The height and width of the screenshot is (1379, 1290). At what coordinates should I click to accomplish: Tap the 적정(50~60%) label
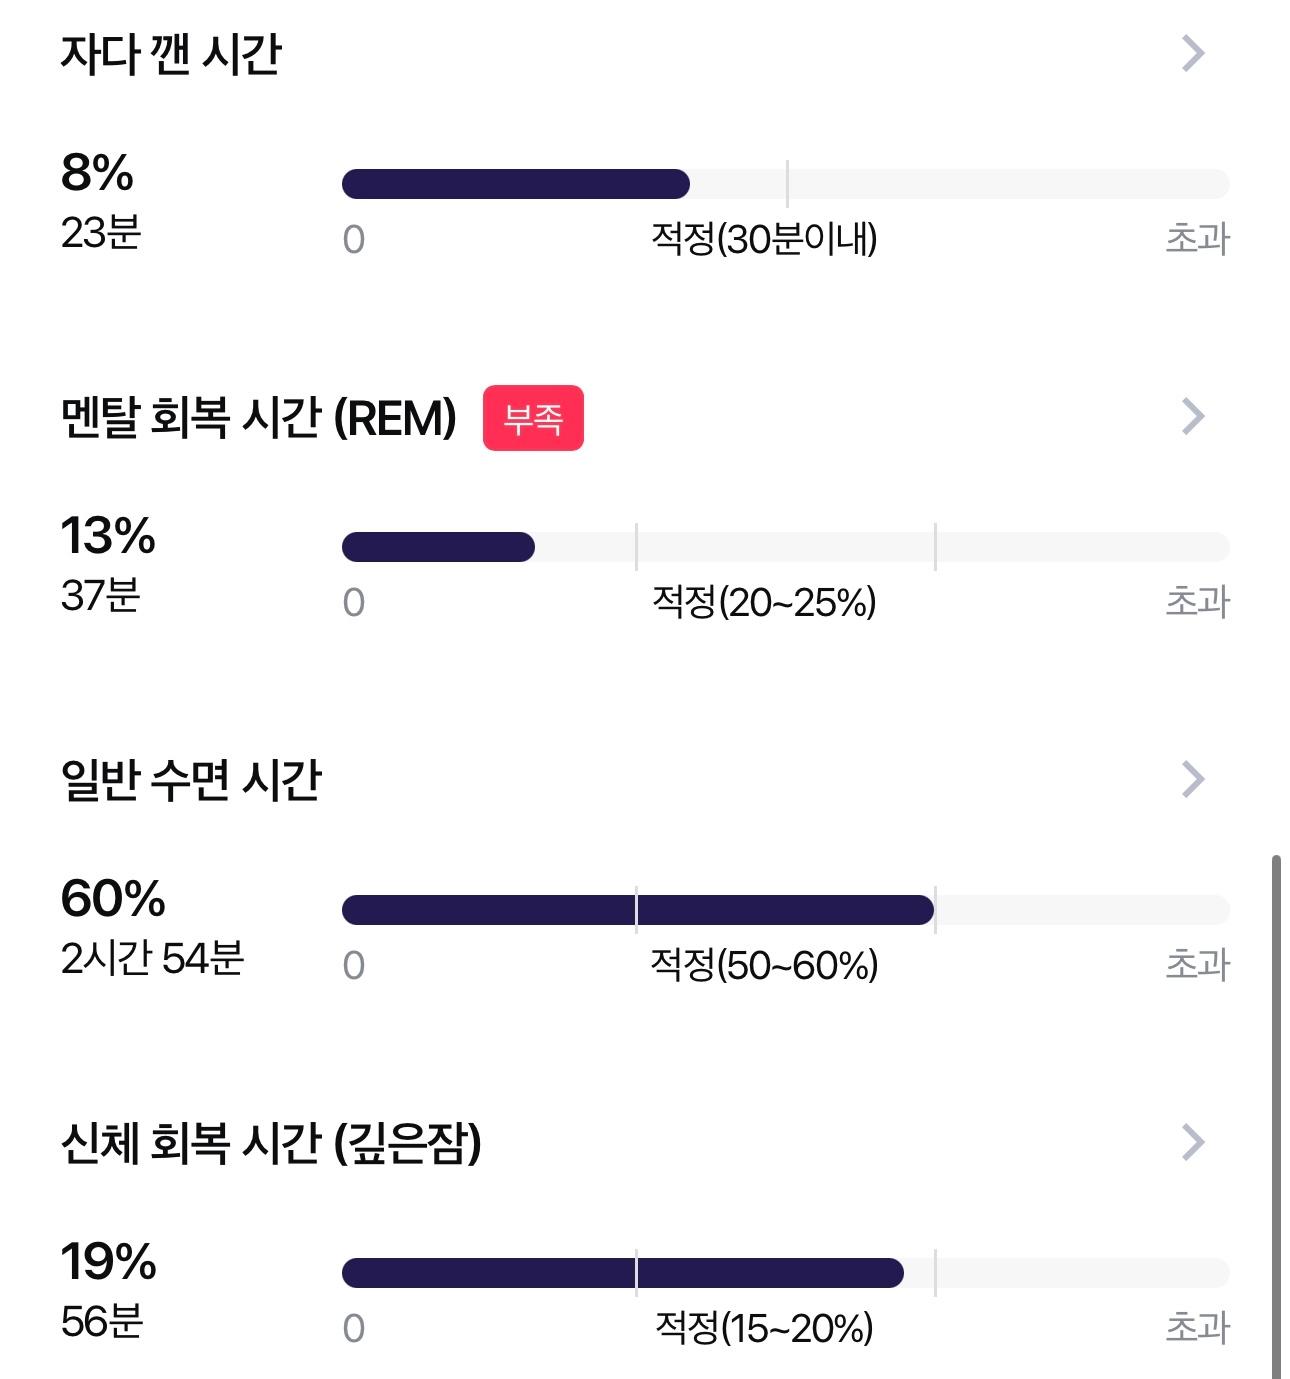[764, 965]
